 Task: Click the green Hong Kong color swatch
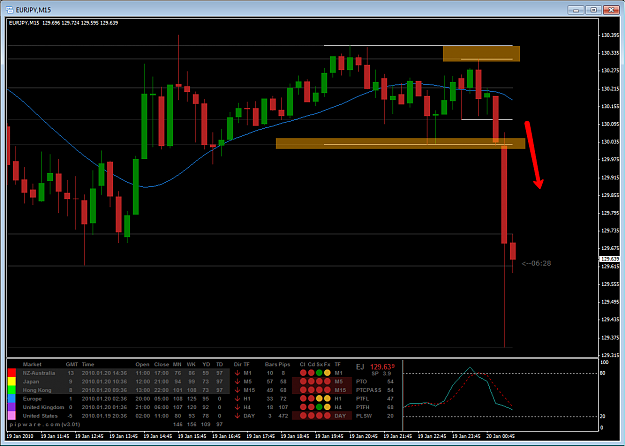(12, 390)
